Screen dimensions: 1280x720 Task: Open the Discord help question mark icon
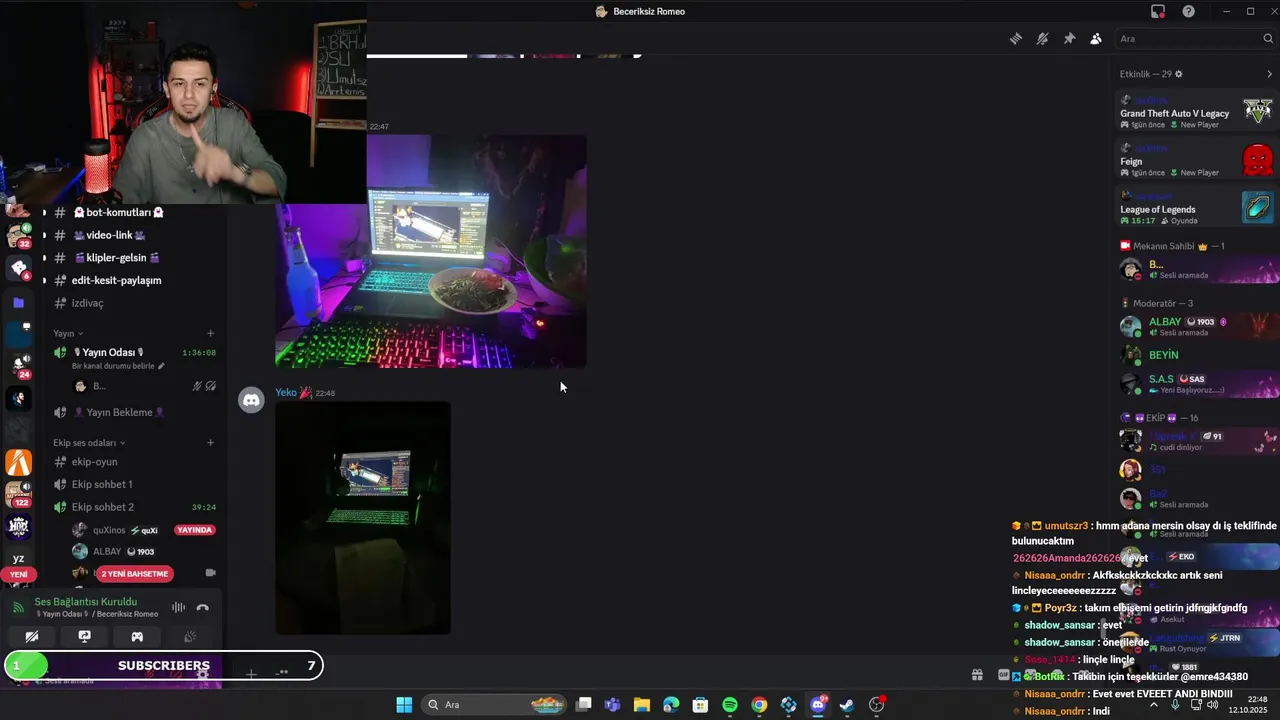tap(1188, 12)
